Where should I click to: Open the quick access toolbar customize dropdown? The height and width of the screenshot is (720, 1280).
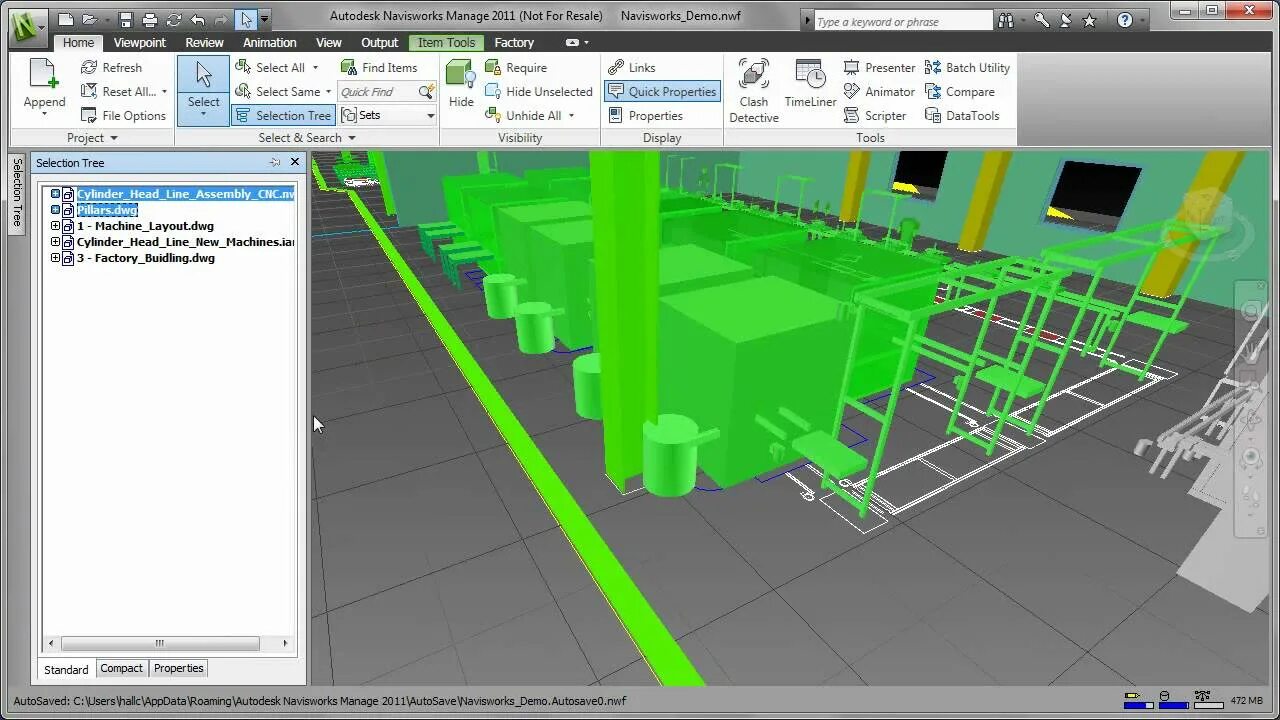click(x=264, y=19)
